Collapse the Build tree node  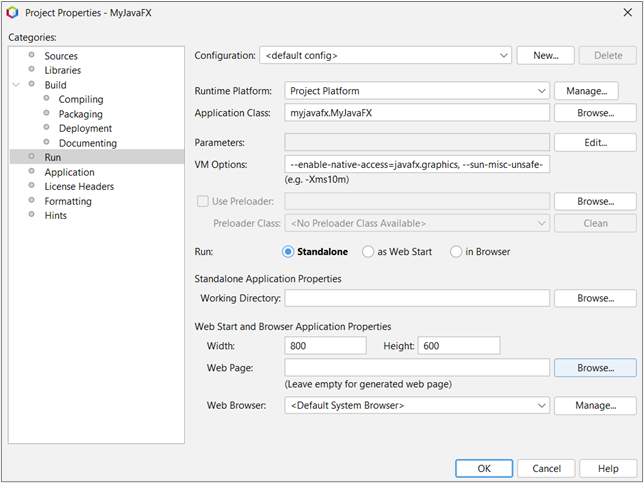point(16,85)
